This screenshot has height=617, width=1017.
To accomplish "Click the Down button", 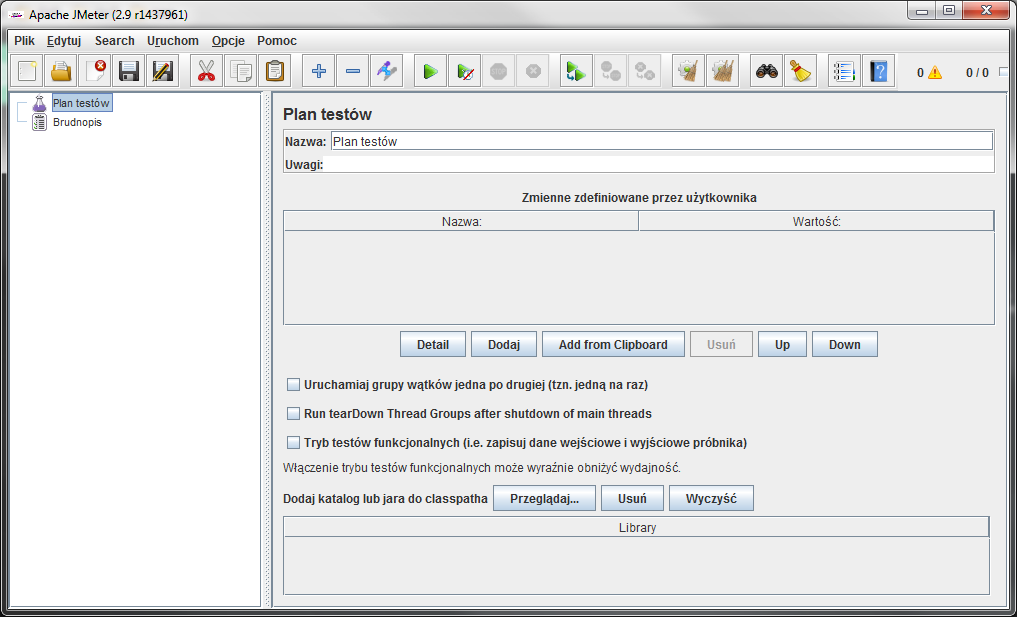I will click(x=844, y=345).
